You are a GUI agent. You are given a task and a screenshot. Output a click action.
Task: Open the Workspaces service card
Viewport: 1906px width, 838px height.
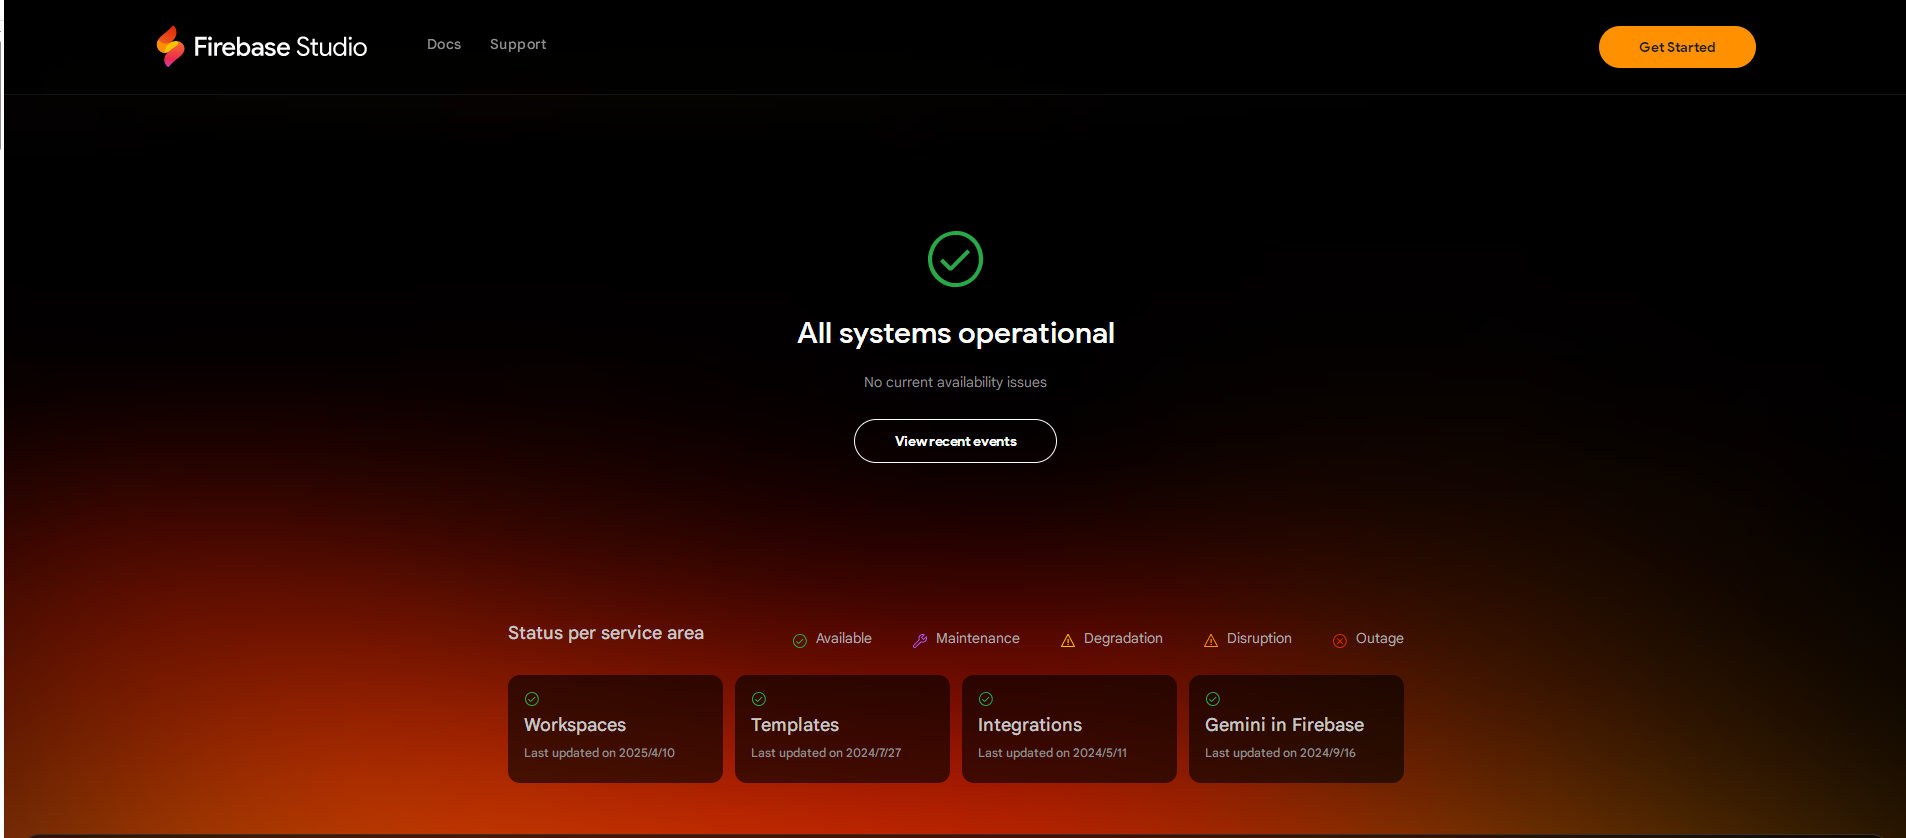(615, 729)
